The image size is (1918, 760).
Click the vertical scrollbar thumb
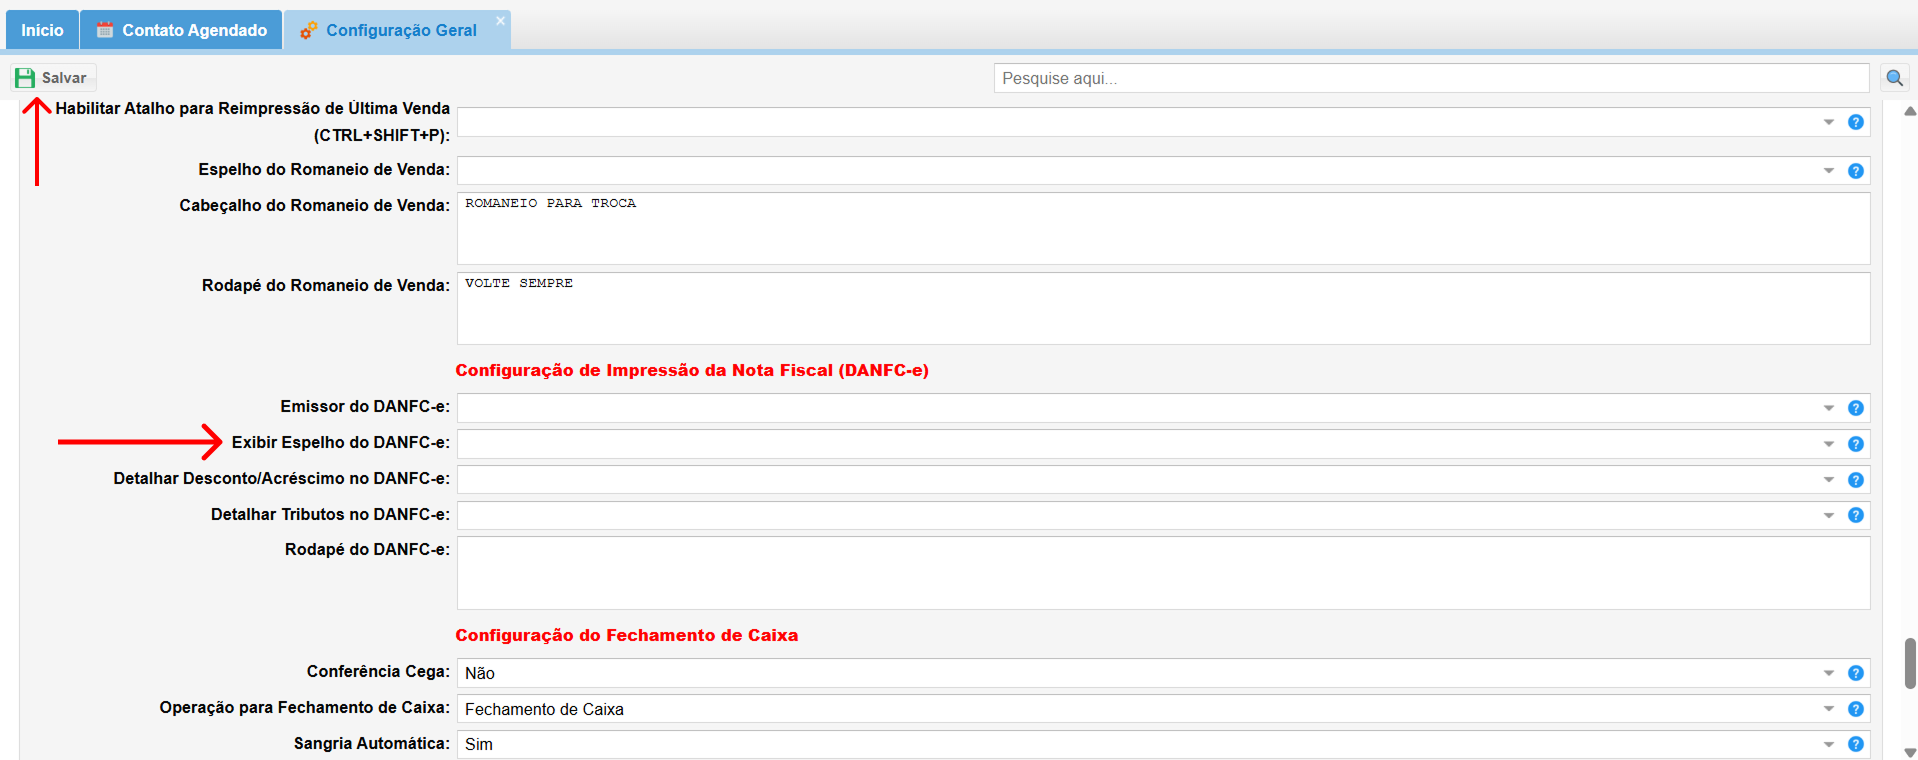[x=1909, y=663]
